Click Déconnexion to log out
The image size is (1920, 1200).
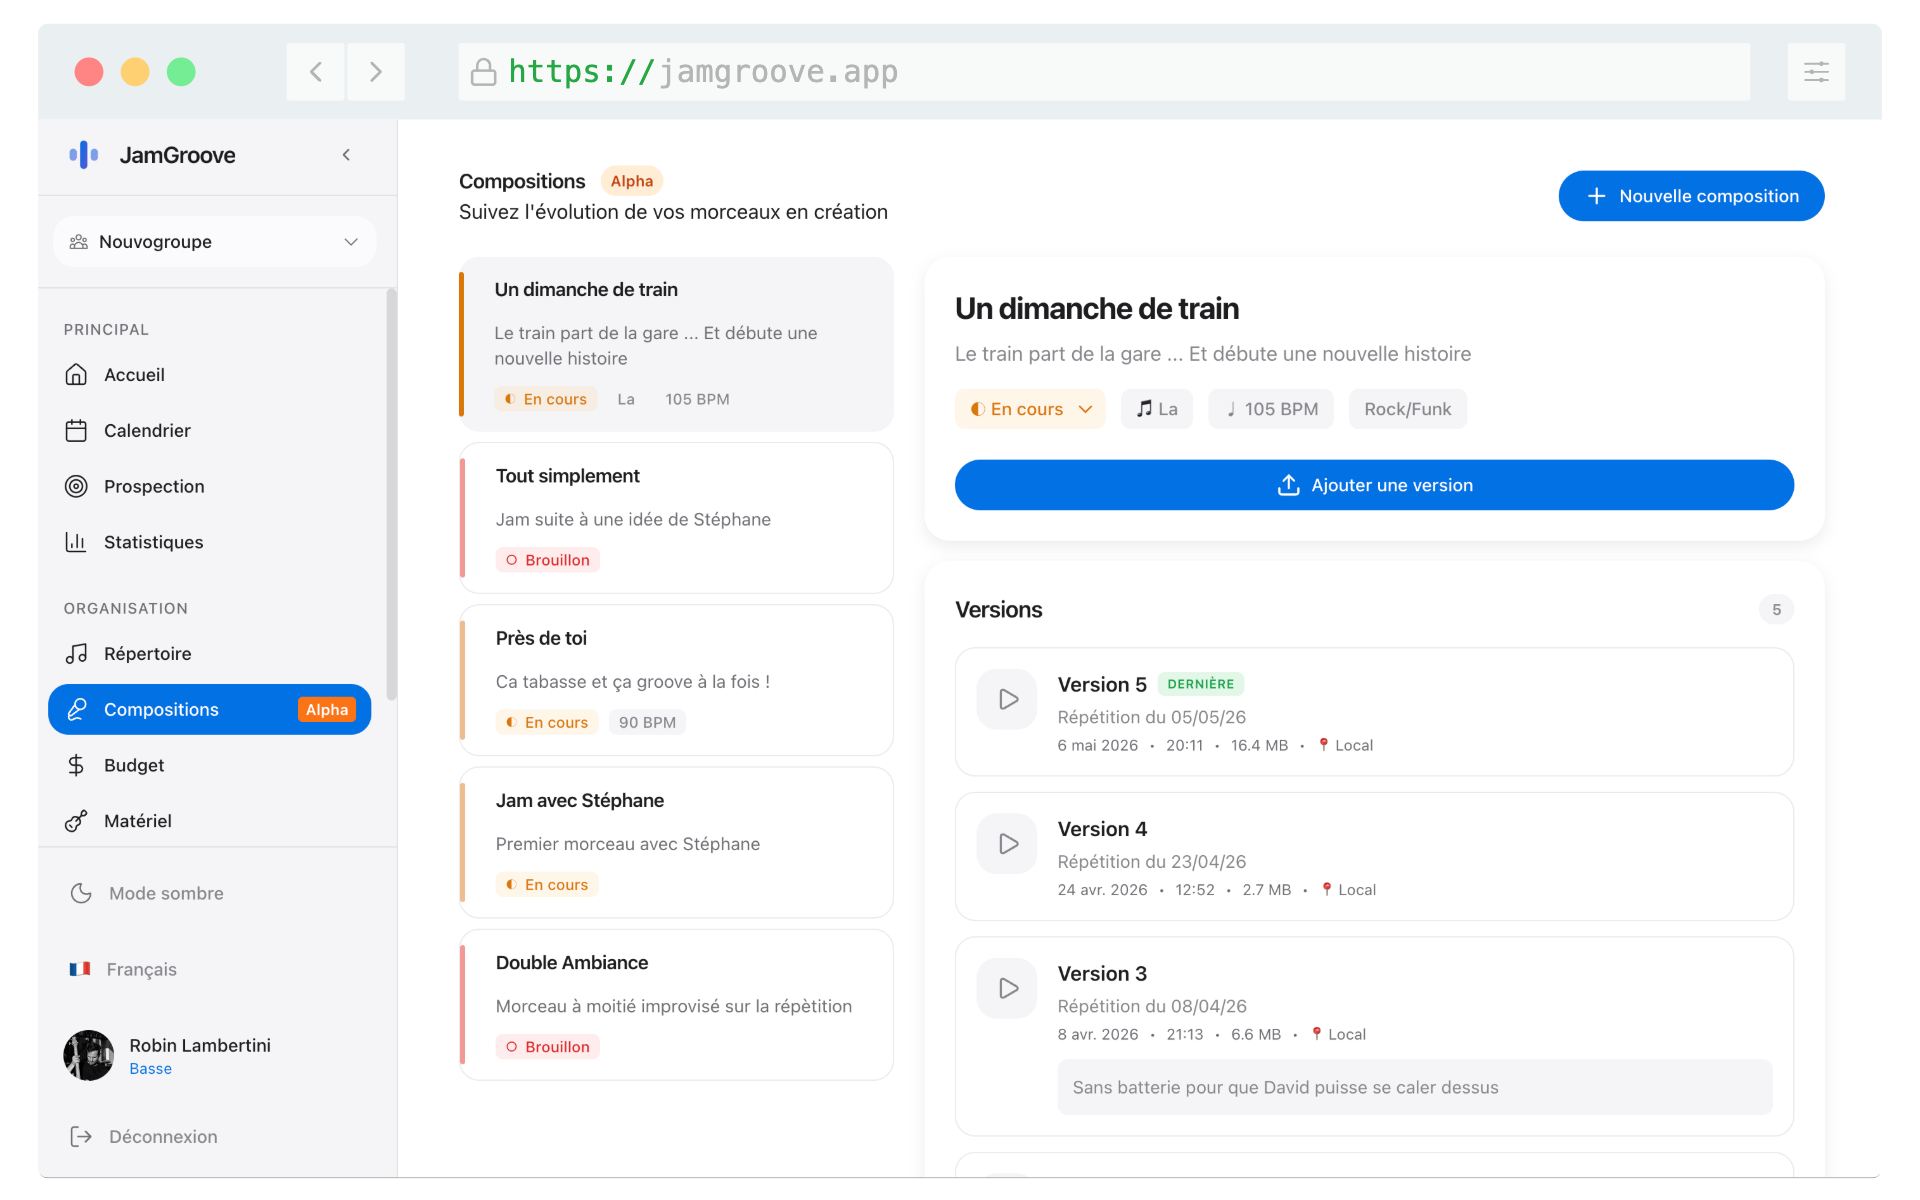click(144, 1137)
